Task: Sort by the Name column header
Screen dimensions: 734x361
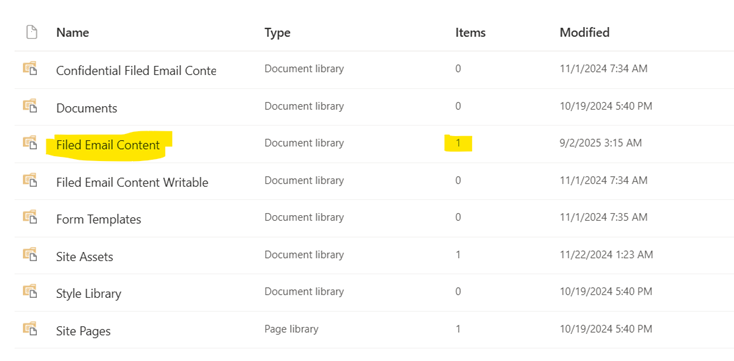Action: [x=73, y=32]
